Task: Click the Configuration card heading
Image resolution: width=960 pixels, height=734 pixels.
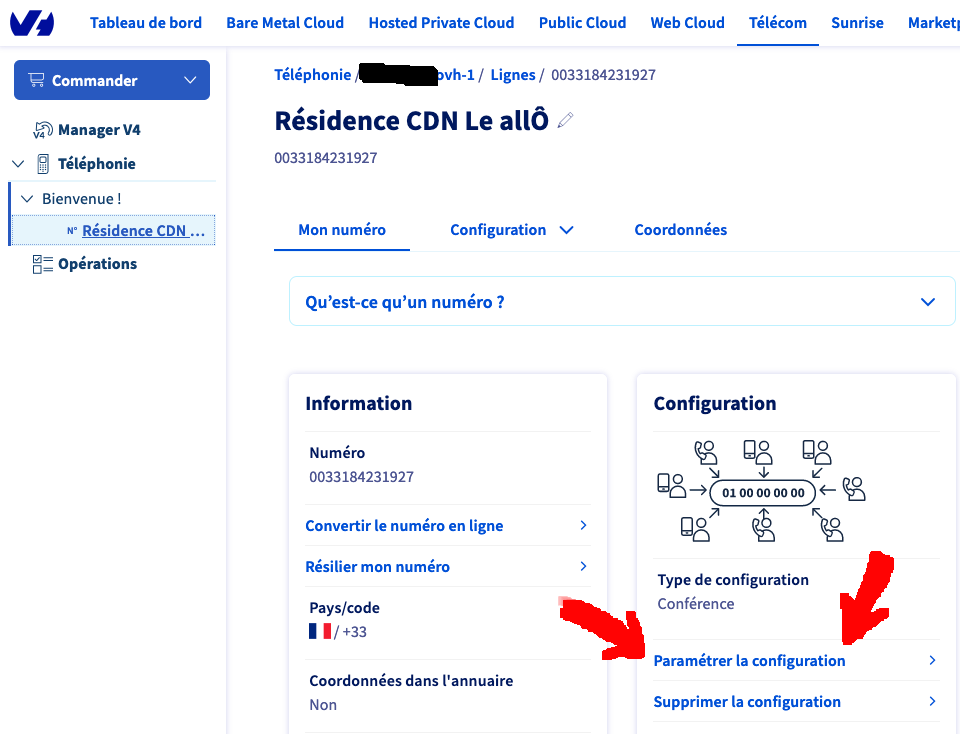Action: click(715, 403)
